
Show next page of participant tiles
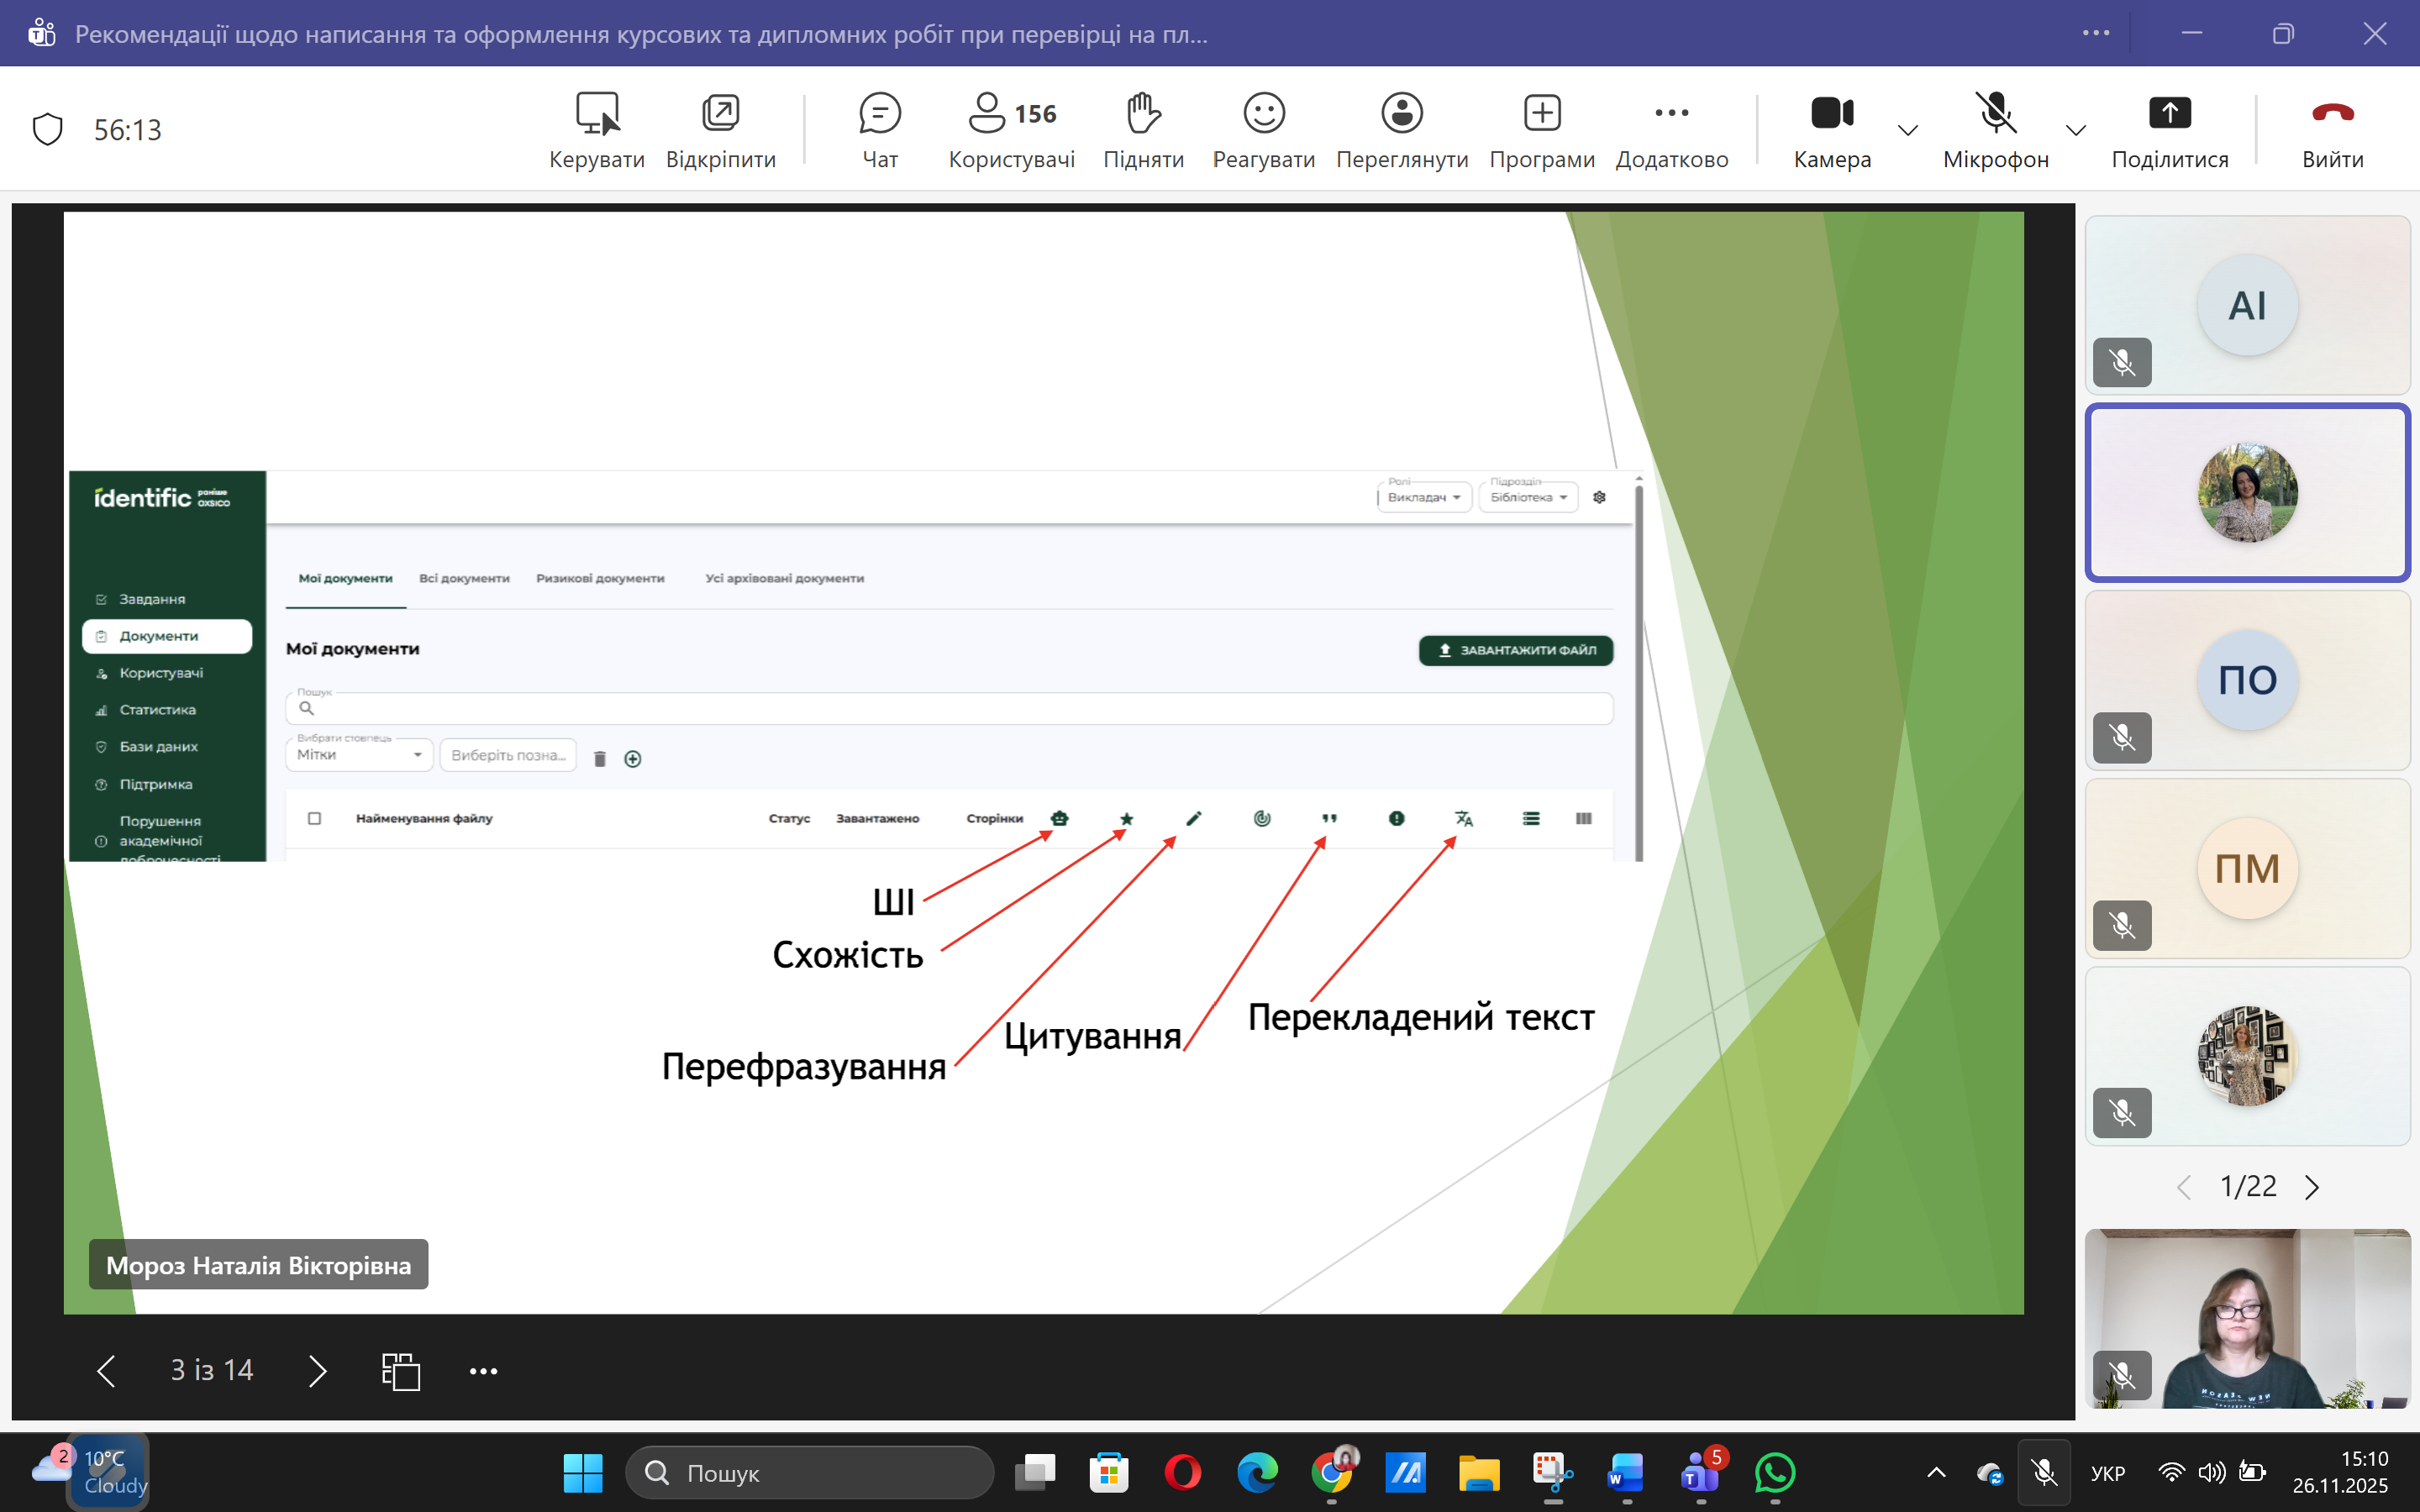pos(2312,1187)
